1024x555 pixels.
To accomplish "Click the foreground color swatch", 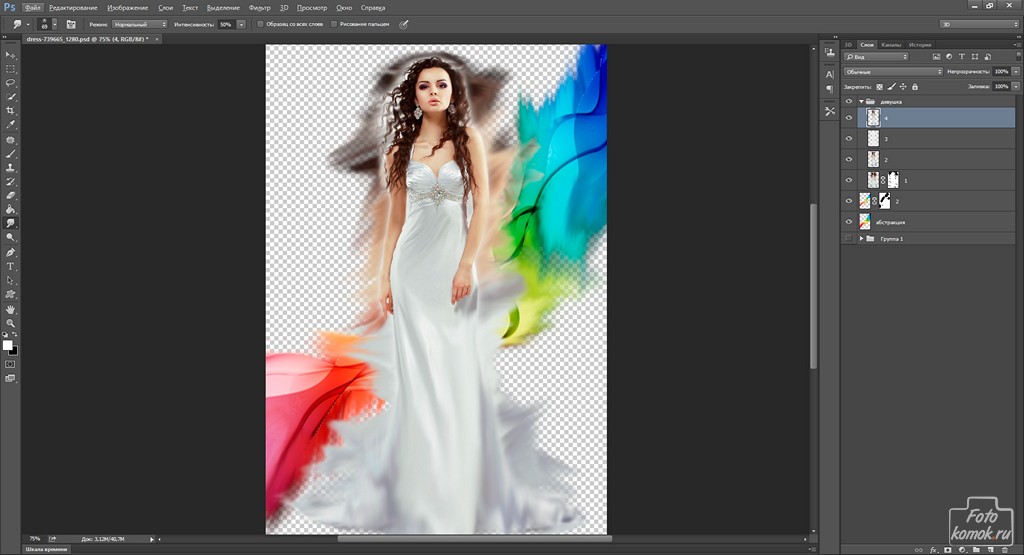I will [8, 345].
